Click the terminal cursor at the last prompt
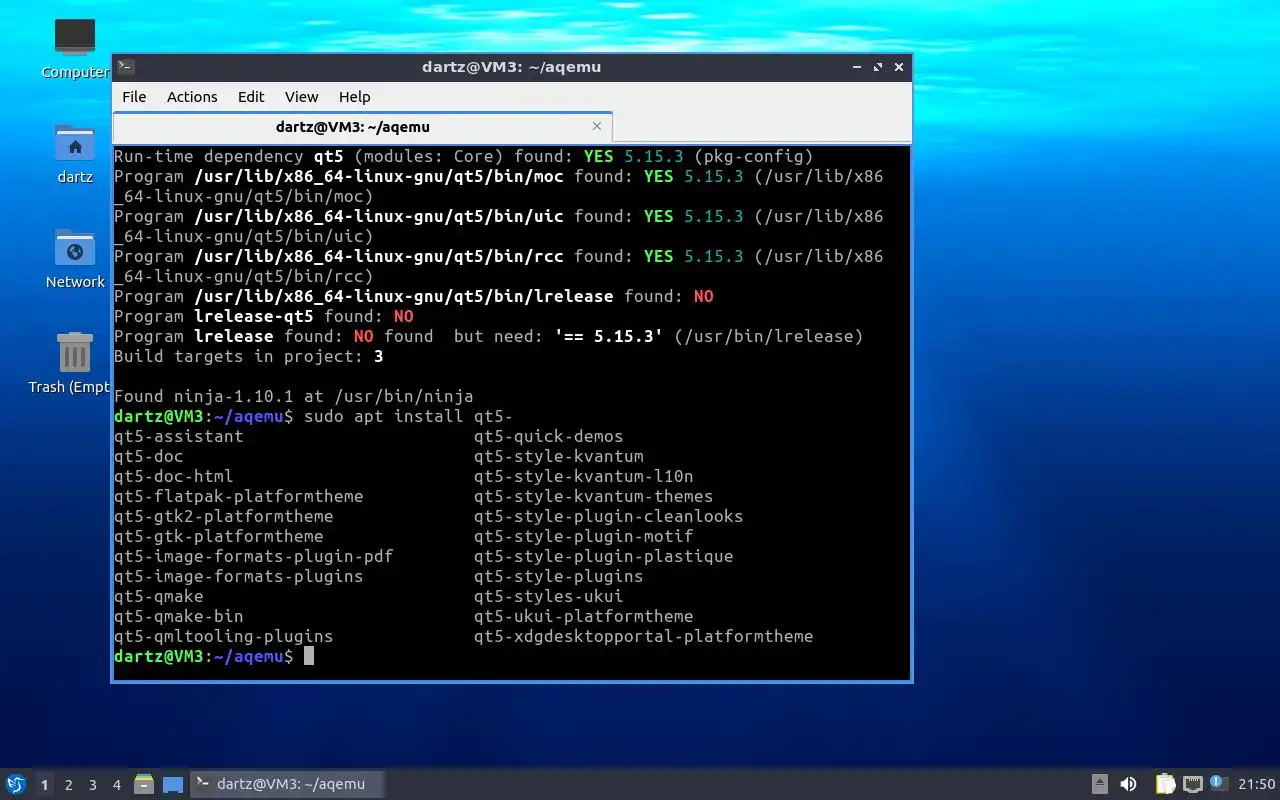Viewport: 1280px width, 800px height. click(309, 656)
